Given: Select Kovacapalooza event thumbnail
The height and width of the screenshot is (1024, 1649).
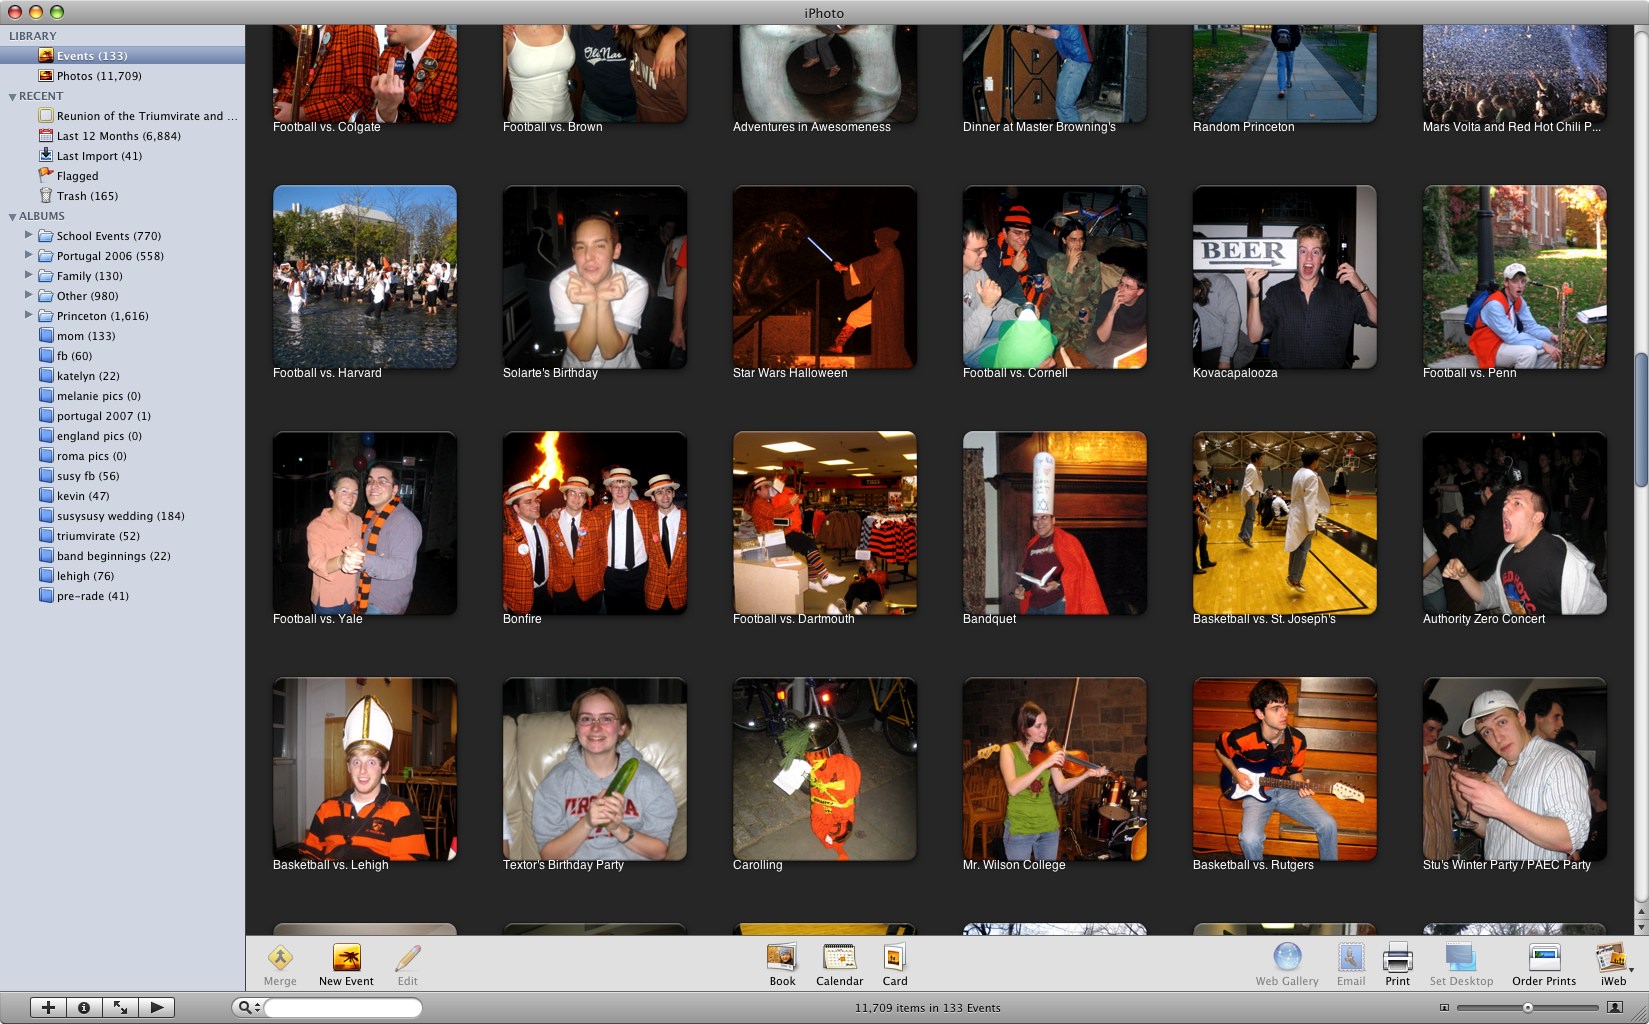Looking at the screenshot, I should [x=1285, y=277].
